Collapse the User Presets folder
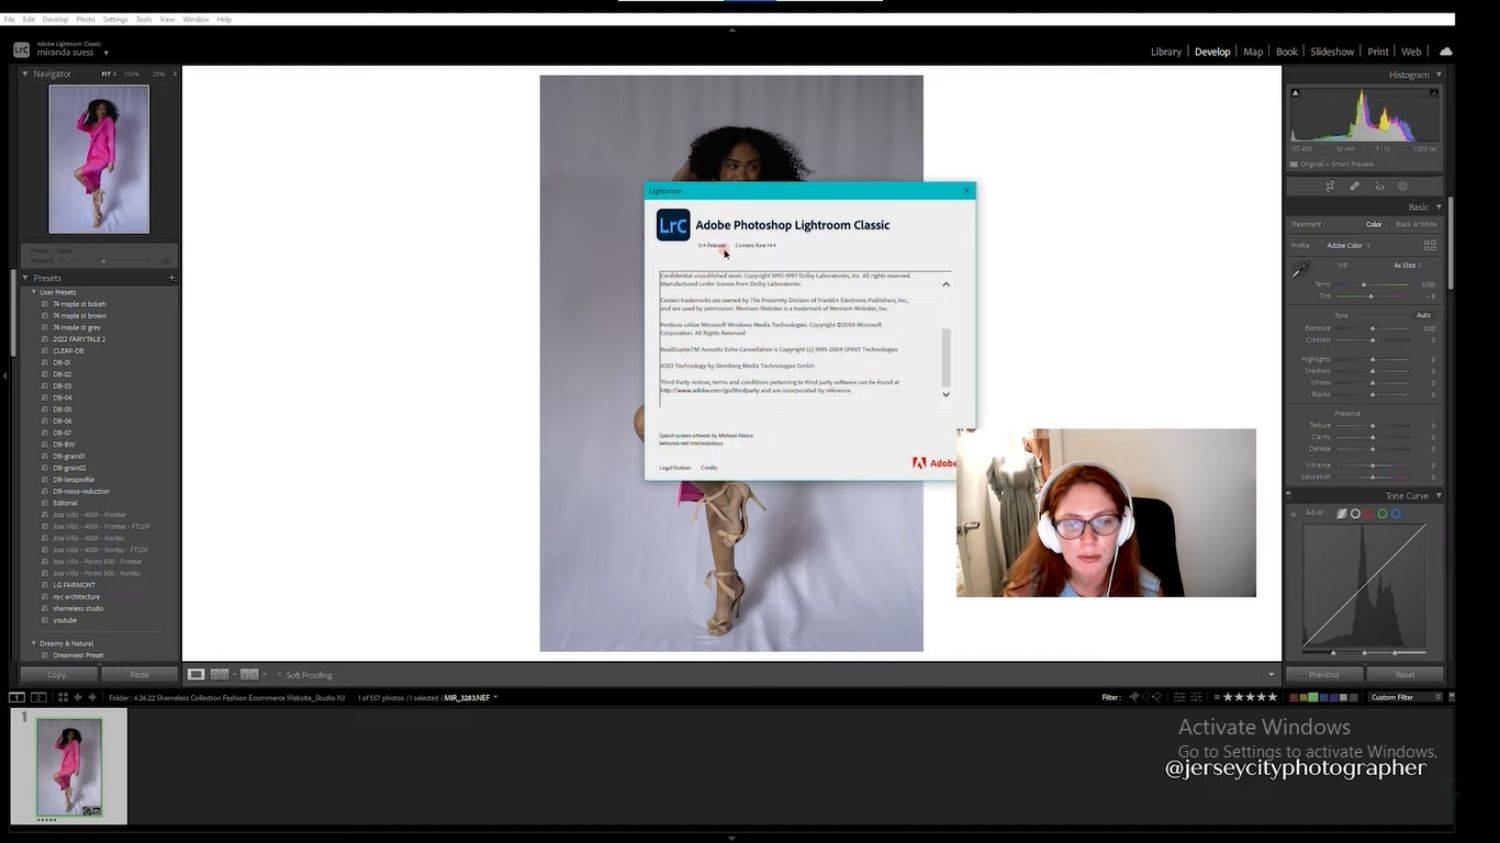This screenshot has width=1500, height=843. [x=34, y=292]
